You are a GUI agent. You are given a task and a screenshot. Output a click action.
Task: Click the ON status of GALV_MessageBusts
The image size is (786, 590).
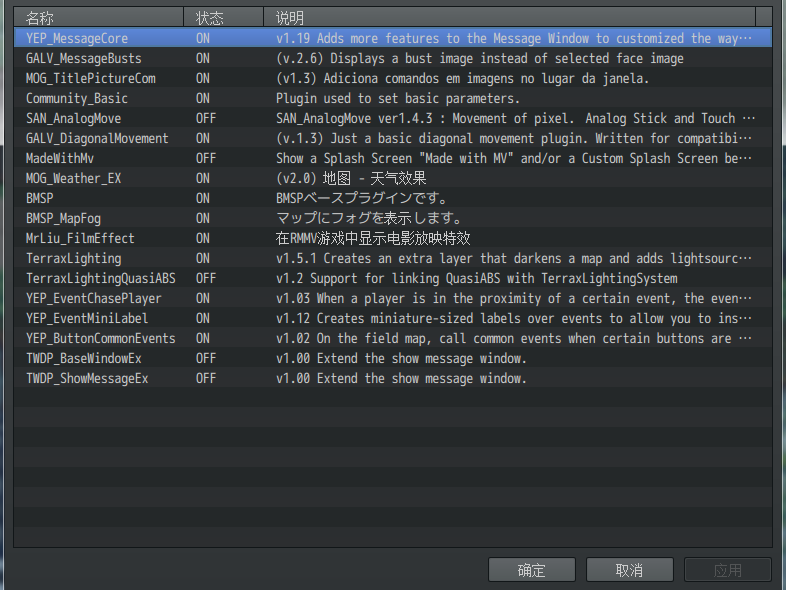tap(203, 58)
